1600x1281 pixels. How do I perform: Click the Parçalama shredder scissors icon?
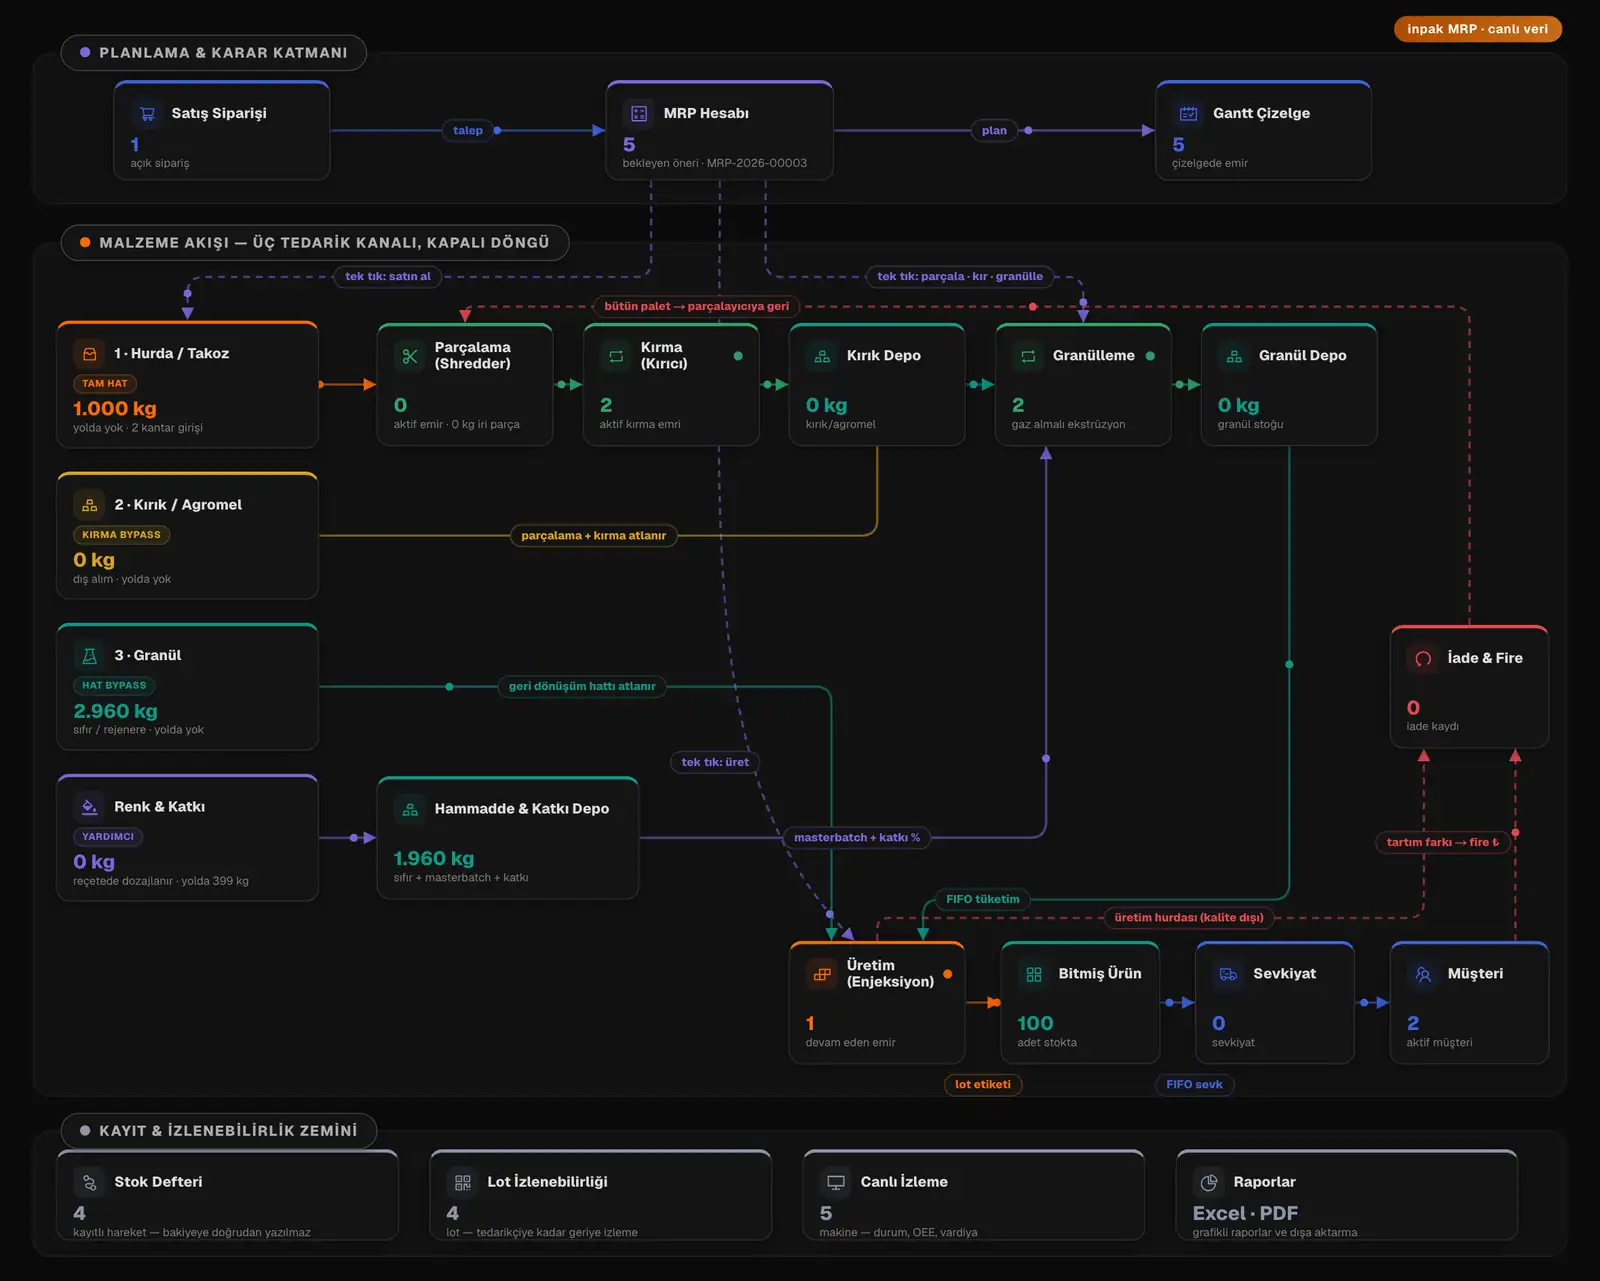[x=410, y=356]
